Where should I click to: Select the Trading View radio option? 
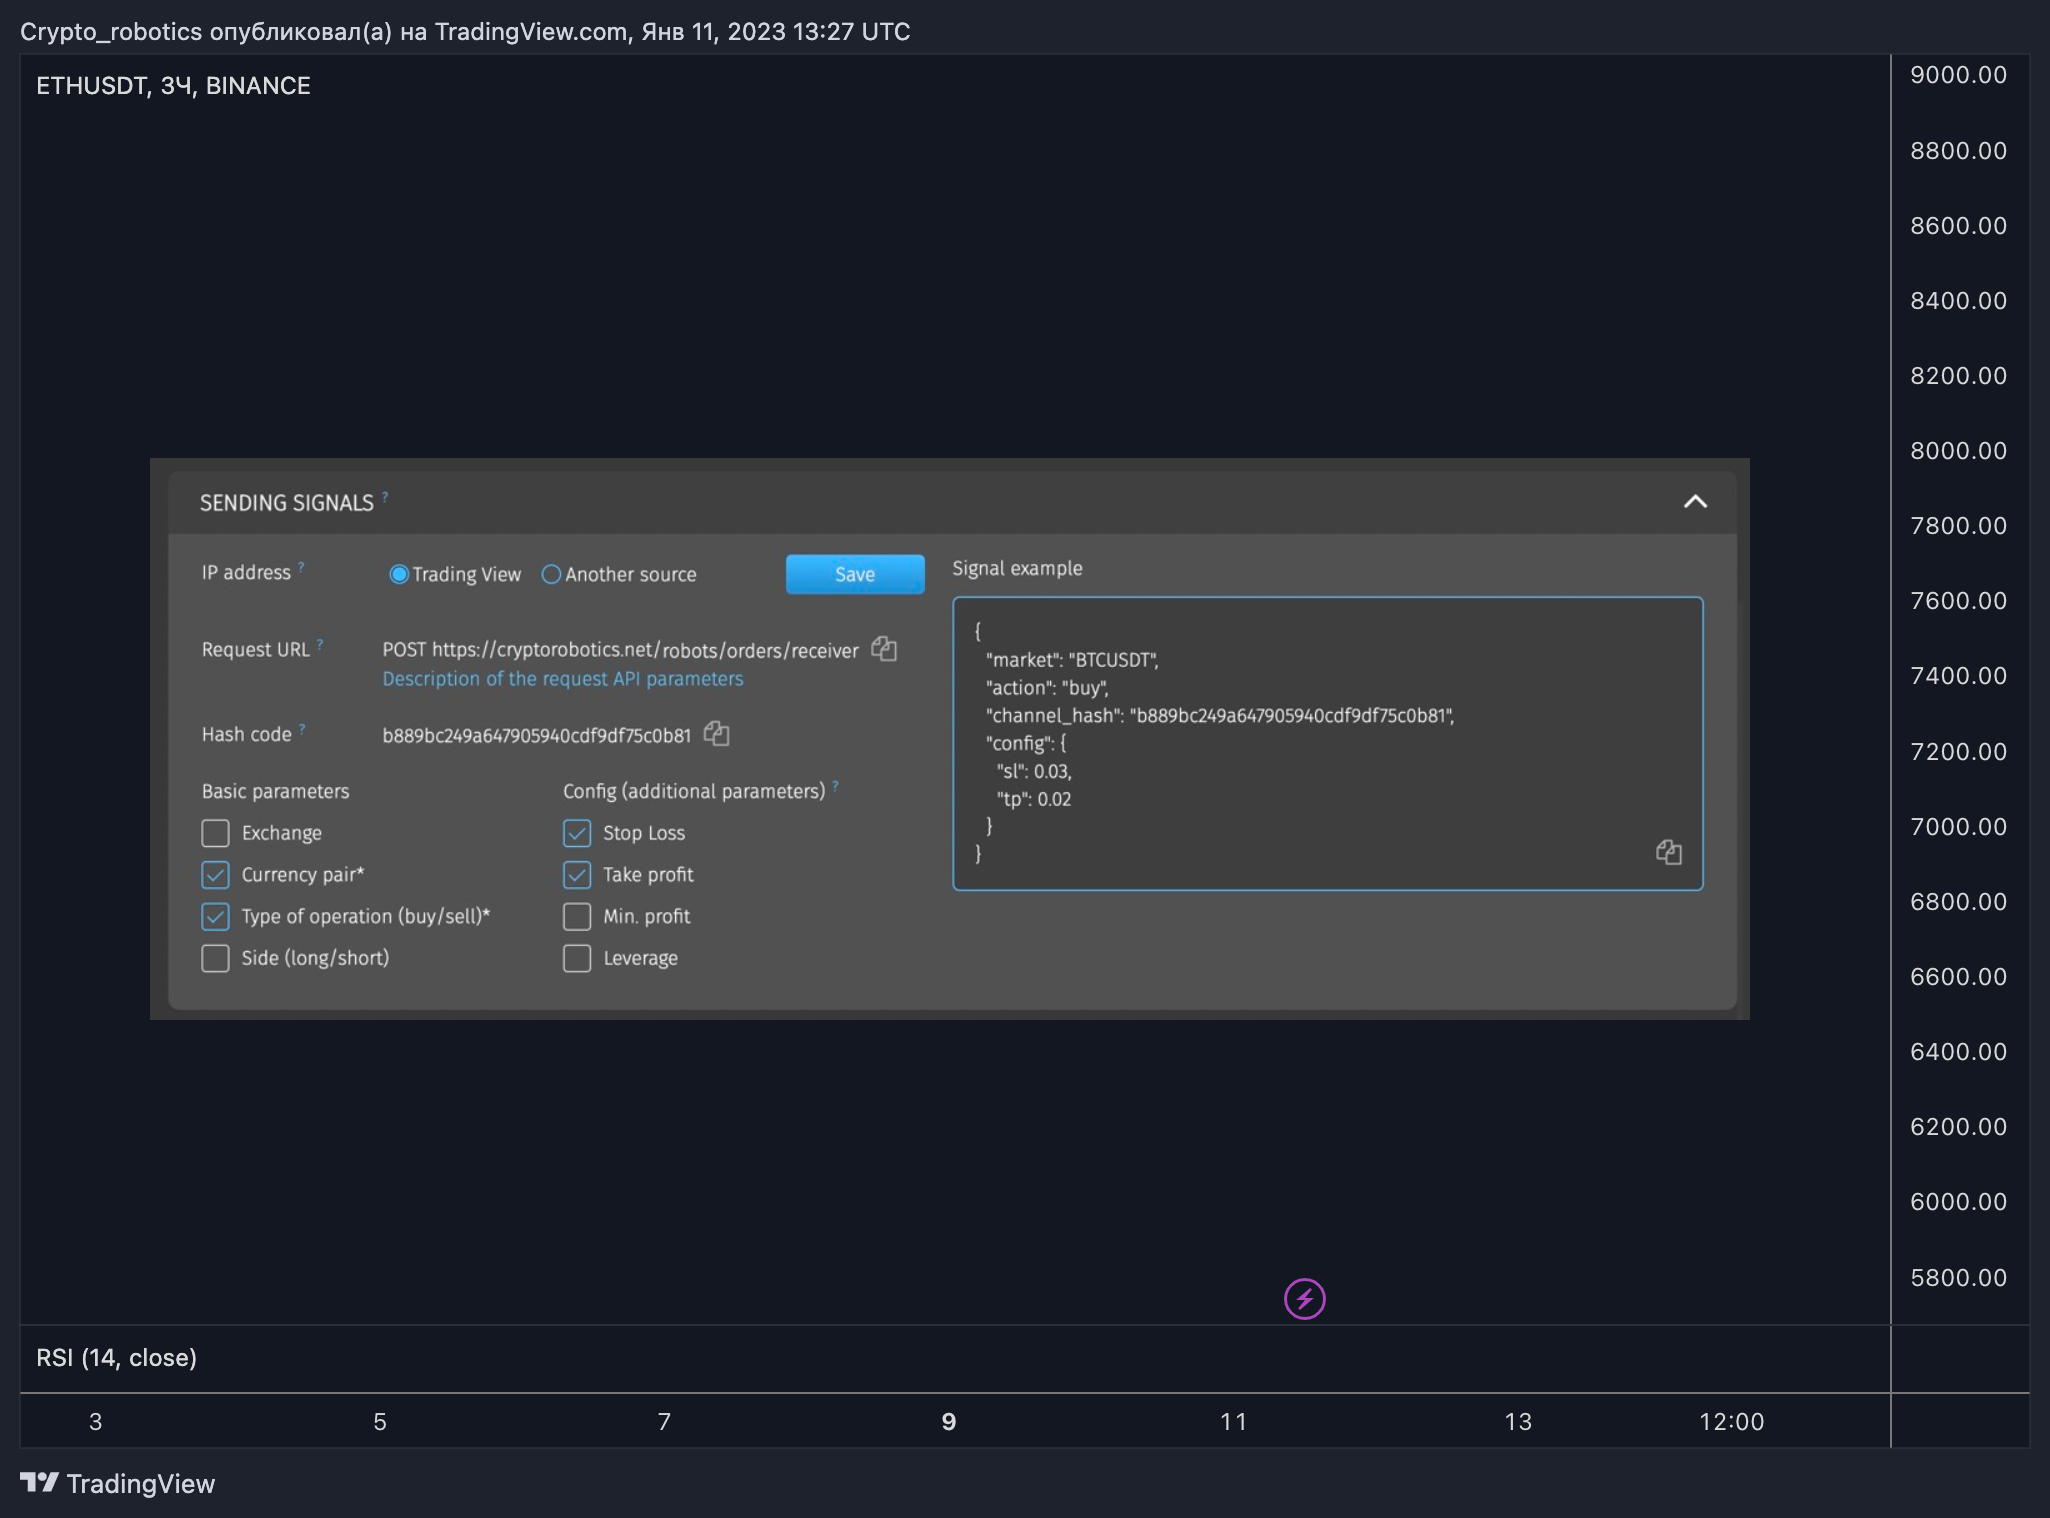click(399, 574)
